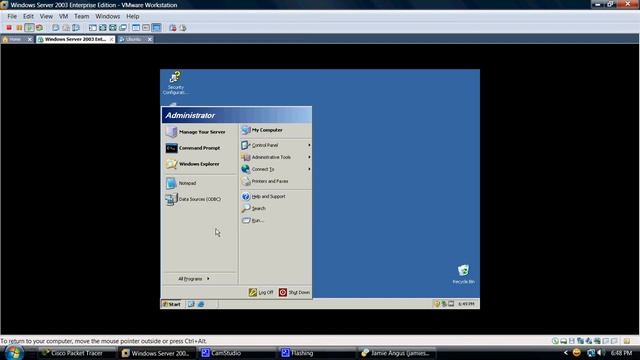Screen dimensions: 640x360
Task: Toggle the sidebar toolbar icon
Action: pyautogui.click(x=93, y=28)
